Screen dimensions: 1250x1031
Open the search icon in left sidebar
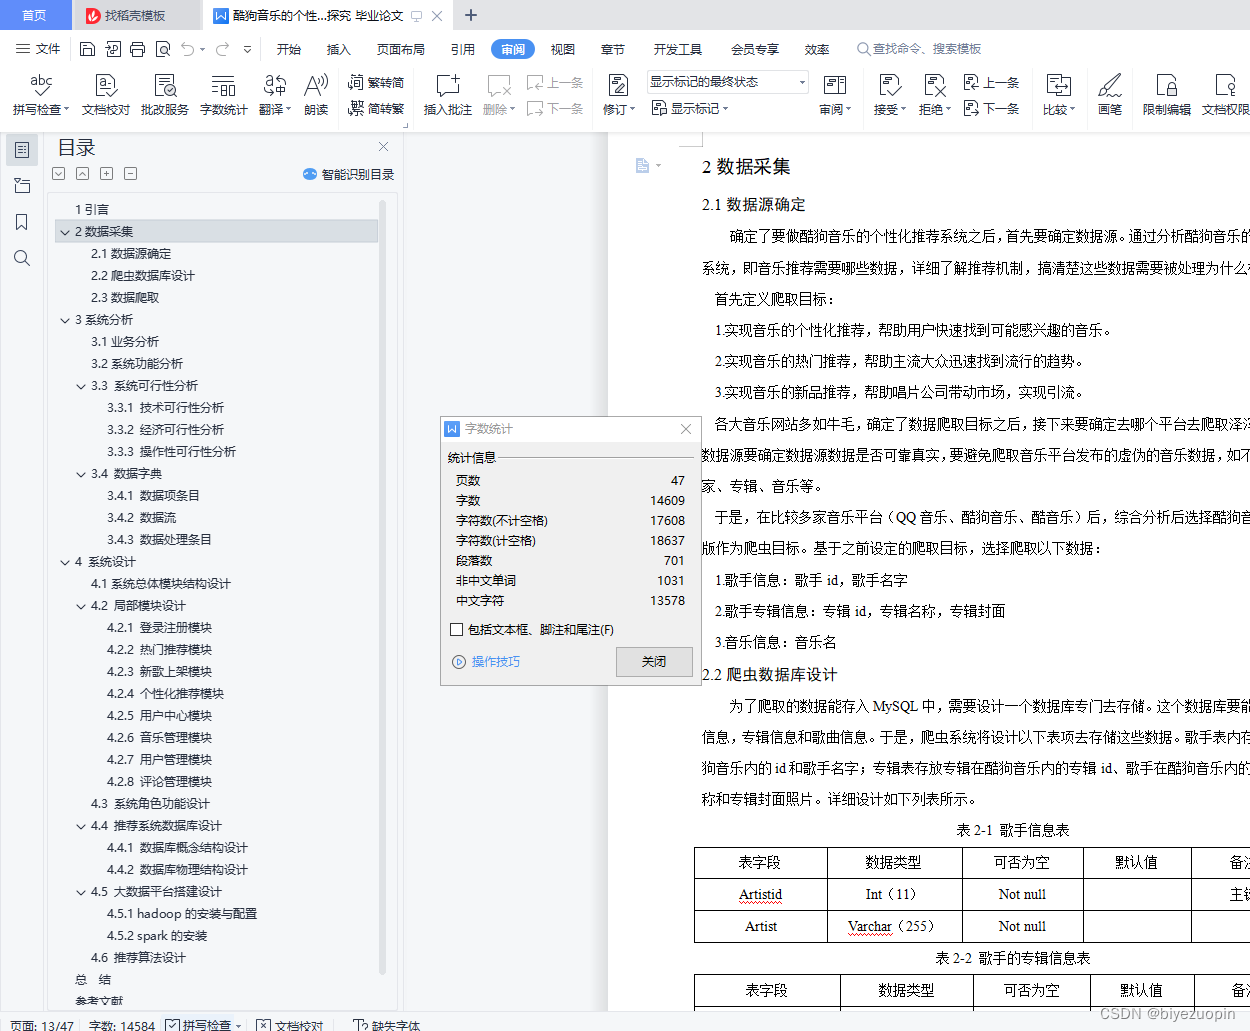pyautogui.click(x=22, y=258)
